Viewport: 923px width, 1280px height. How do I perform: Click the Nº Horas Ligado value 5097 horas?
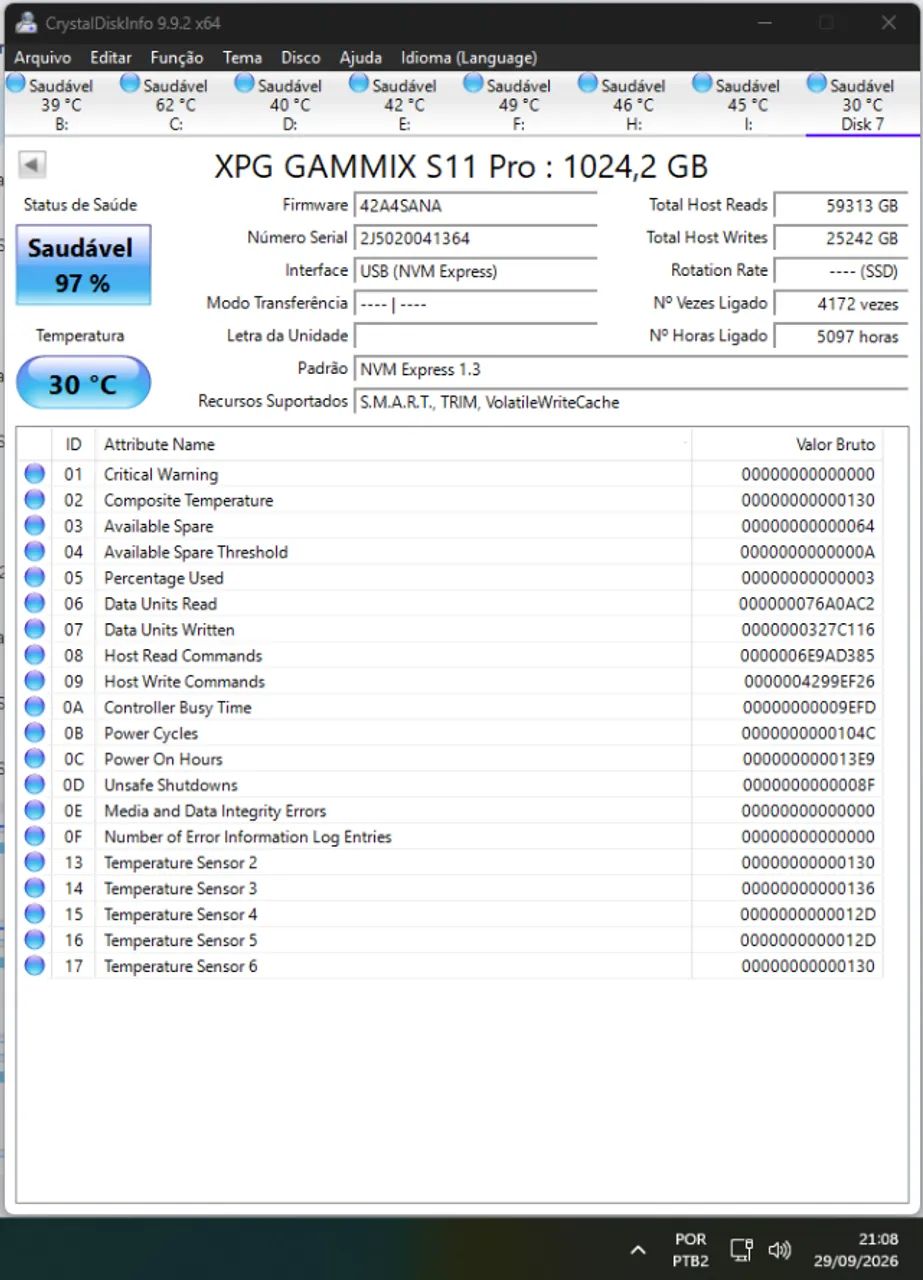(x=840, y=336)
